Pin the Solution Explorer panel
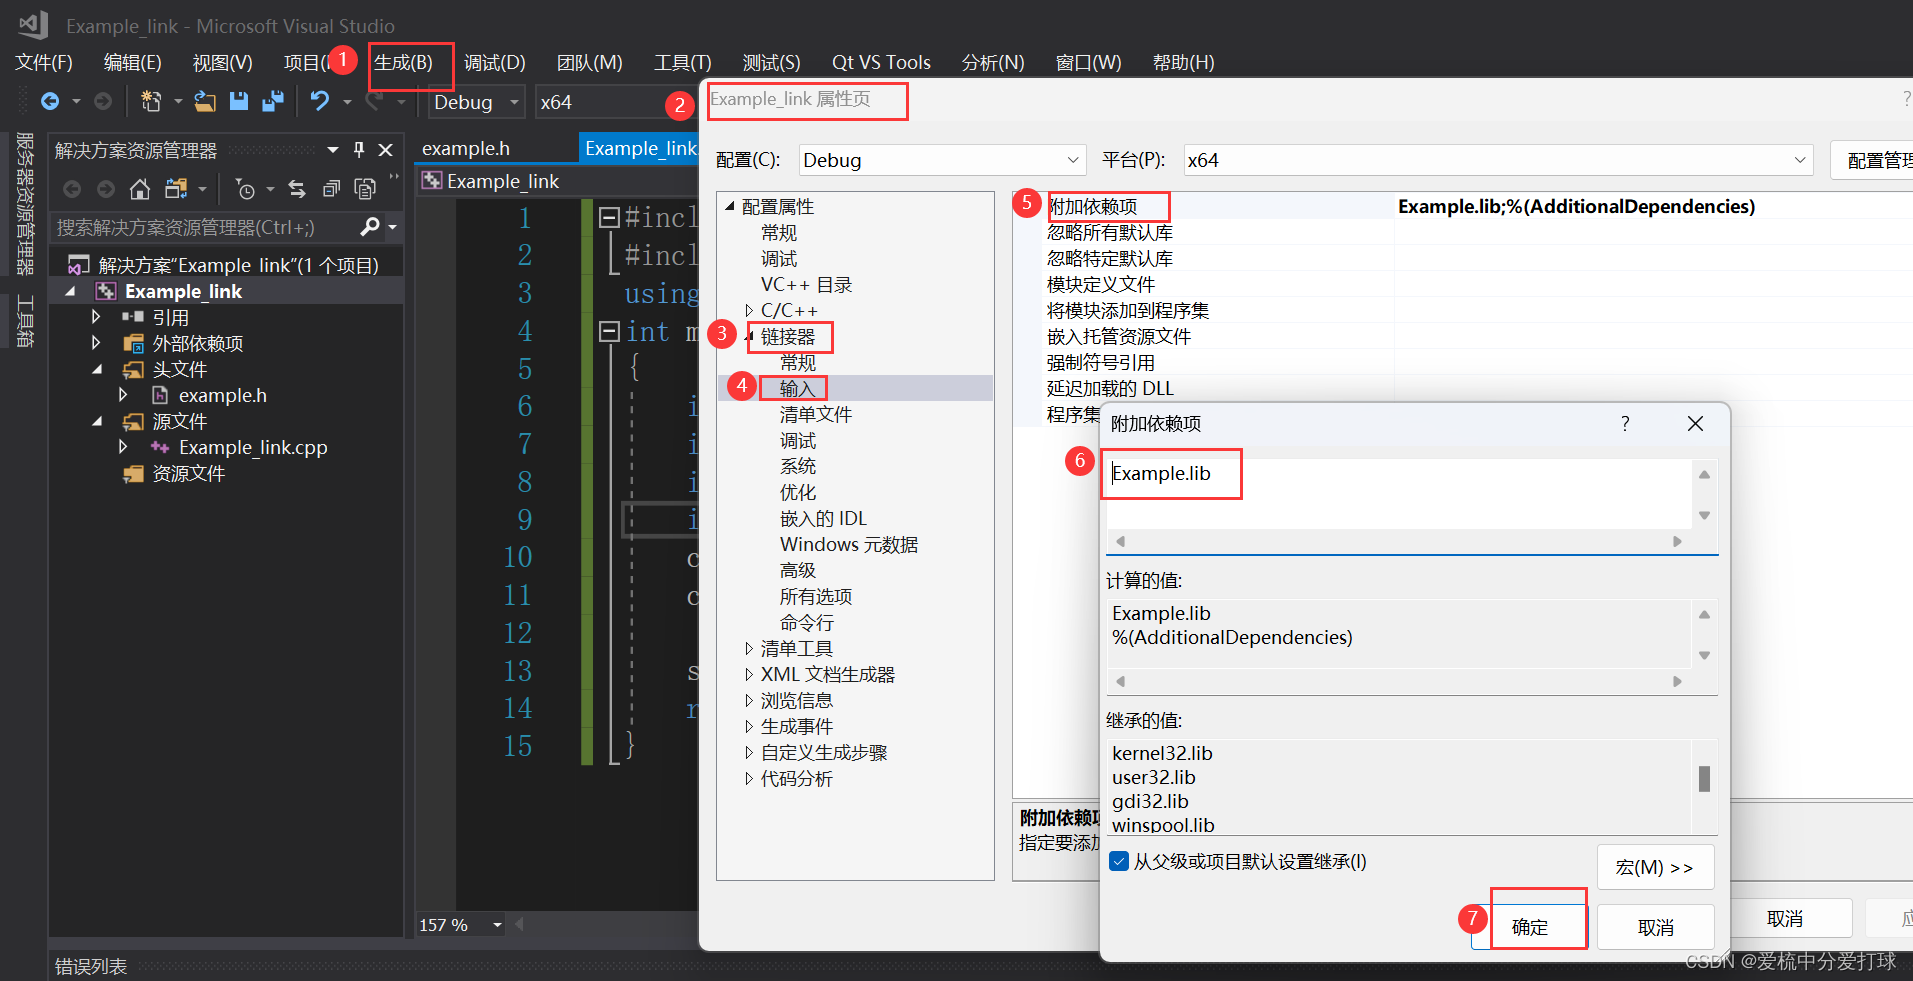Viewport: 1913px width, 981px height. 359,150
